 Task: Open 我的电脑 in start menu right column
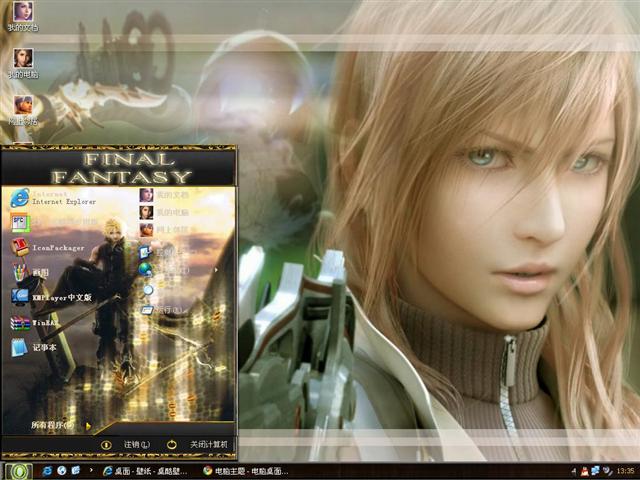click(164, 212)
